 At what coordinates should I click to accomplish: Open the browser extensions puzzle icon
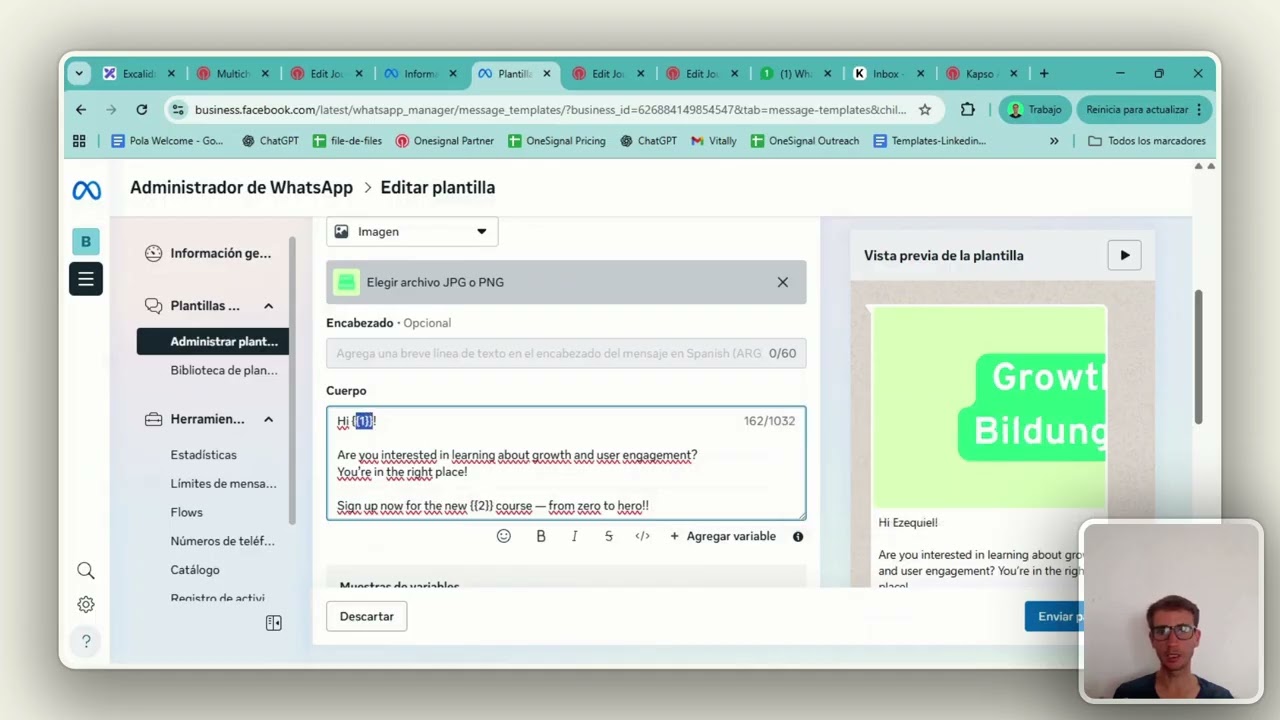coord(967,109)
